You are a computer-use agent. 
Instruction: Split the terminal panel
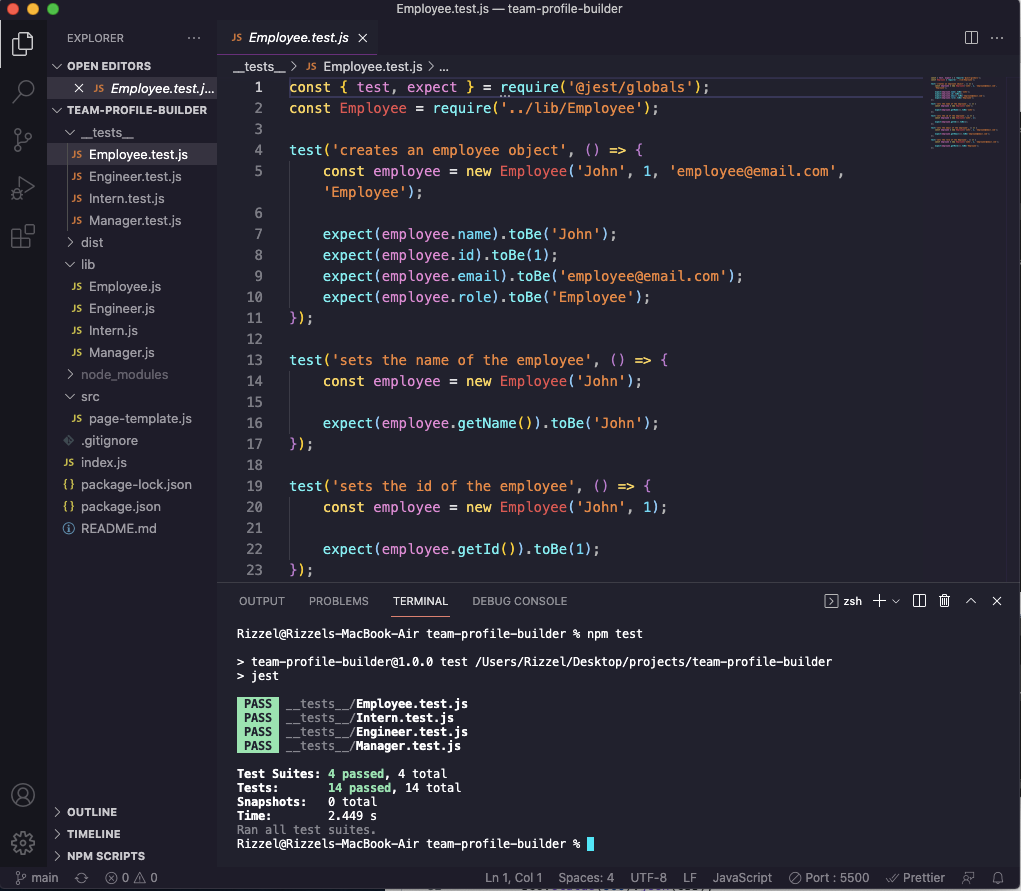918,600
